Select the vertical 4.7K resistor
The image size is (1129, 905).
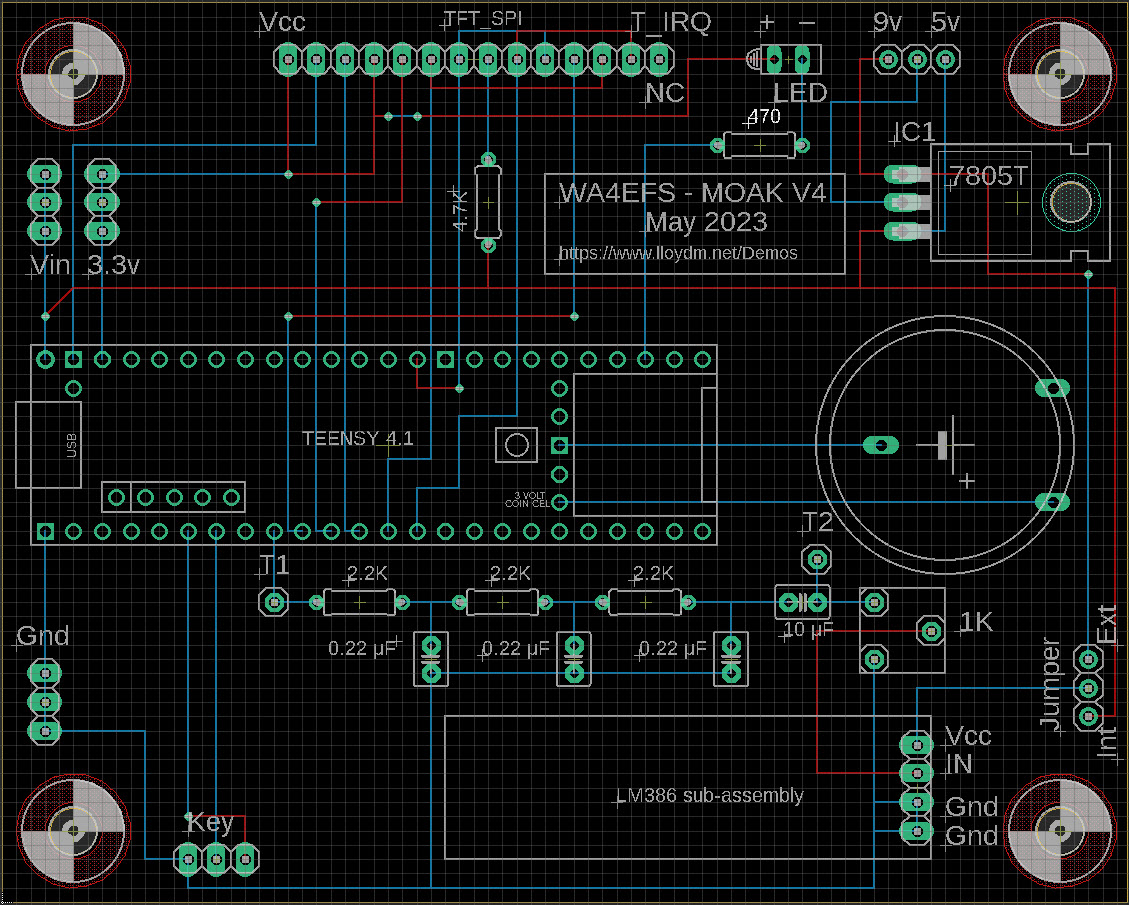coord(488,202)
